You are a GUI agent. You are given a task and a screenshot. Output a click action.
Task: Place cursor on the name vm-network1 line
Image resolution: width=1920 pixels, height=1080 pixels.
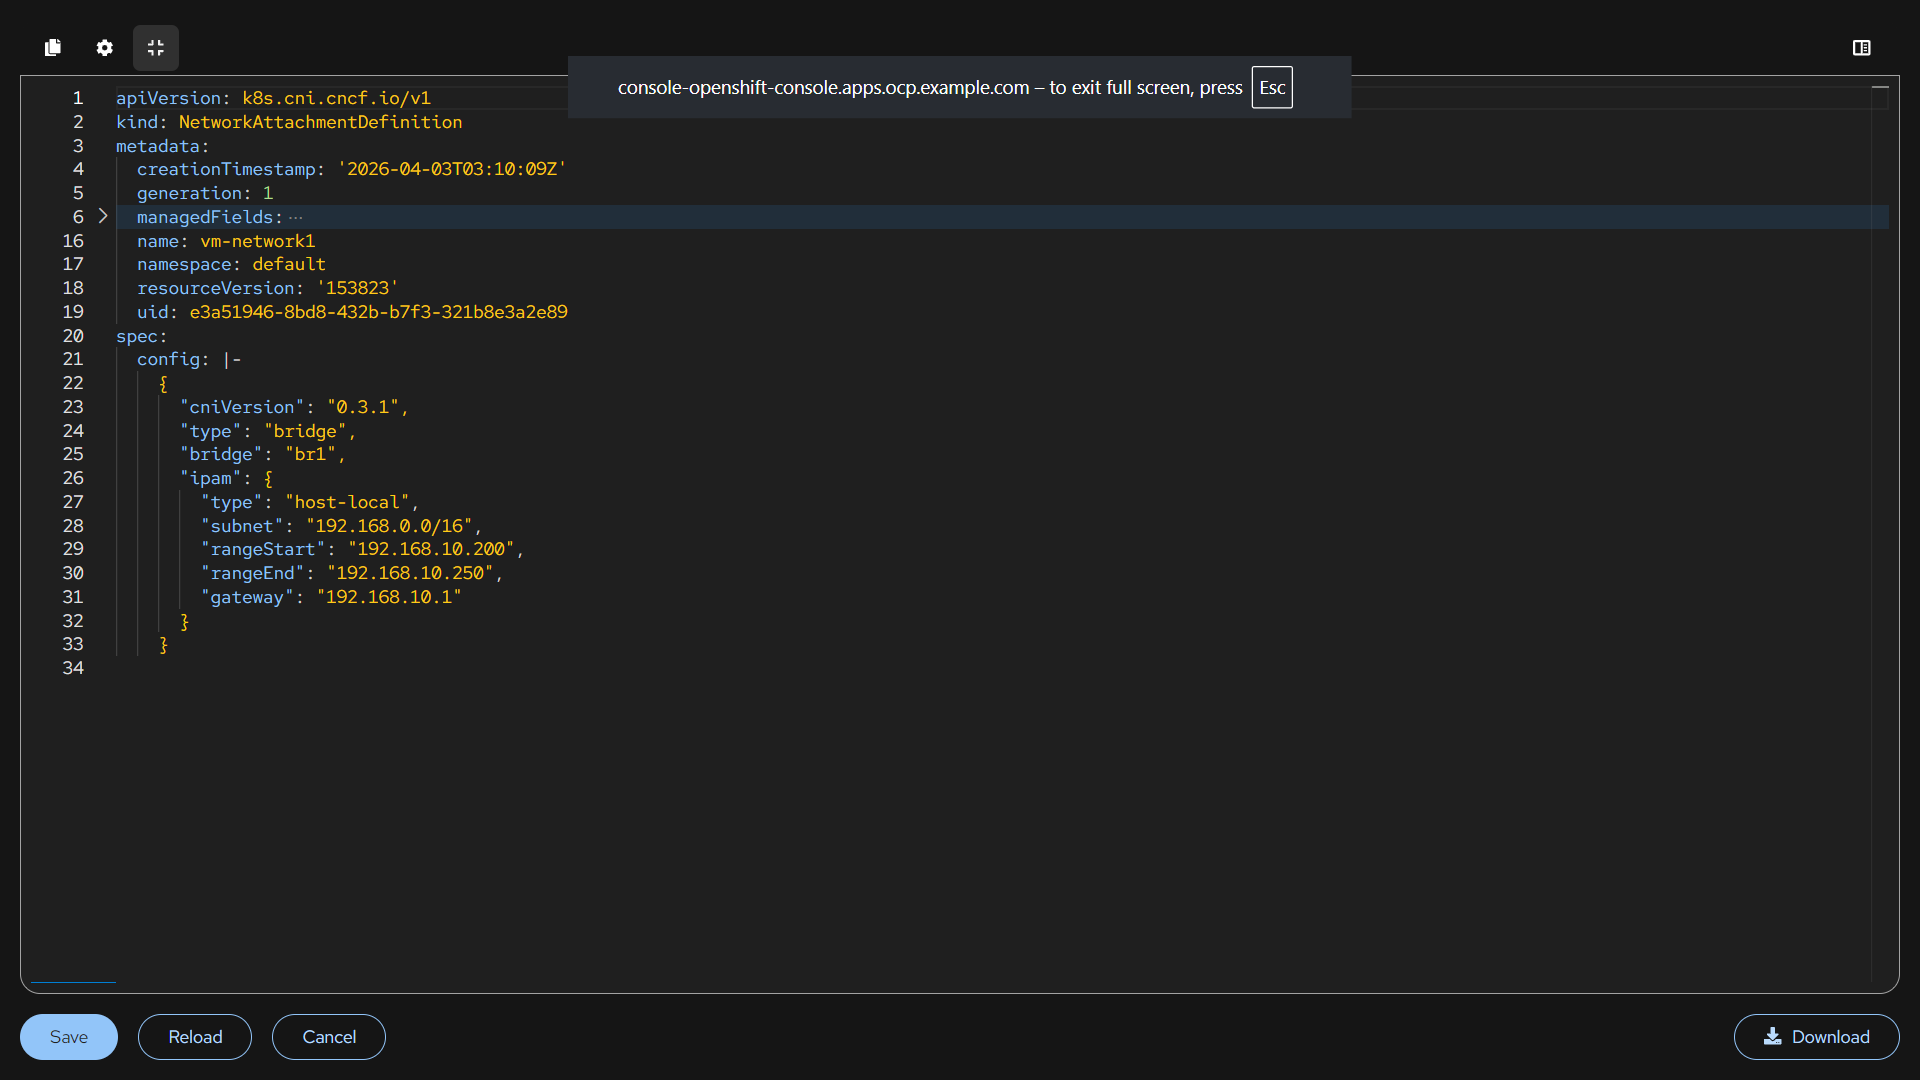pos(257,241)
